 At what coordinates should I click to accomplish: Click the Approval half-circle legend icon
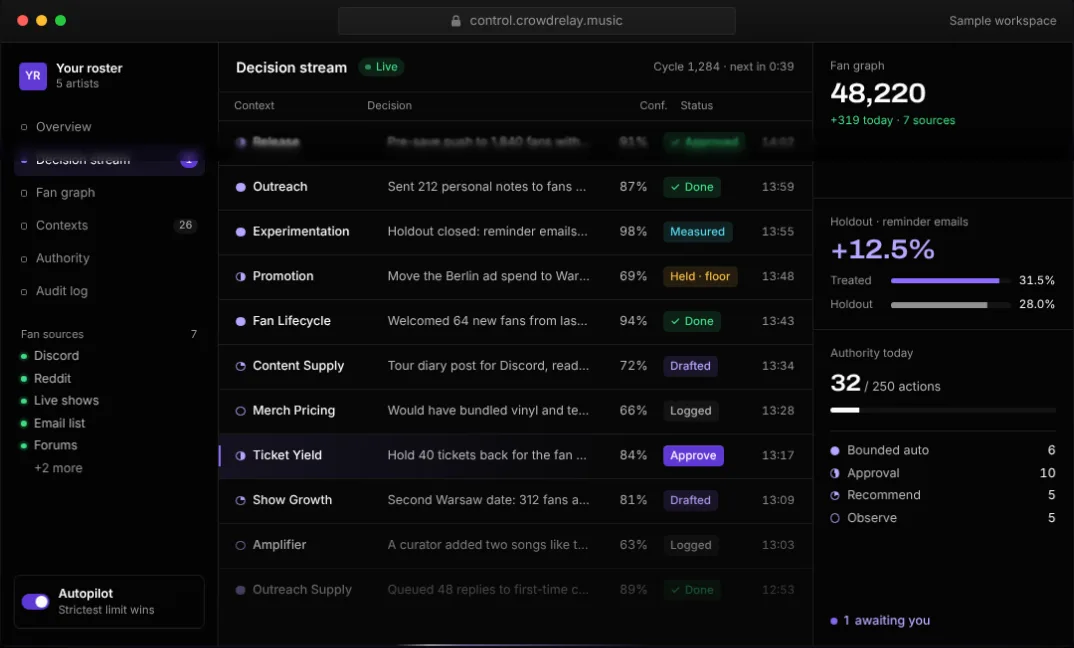click(x=834, y=473)
